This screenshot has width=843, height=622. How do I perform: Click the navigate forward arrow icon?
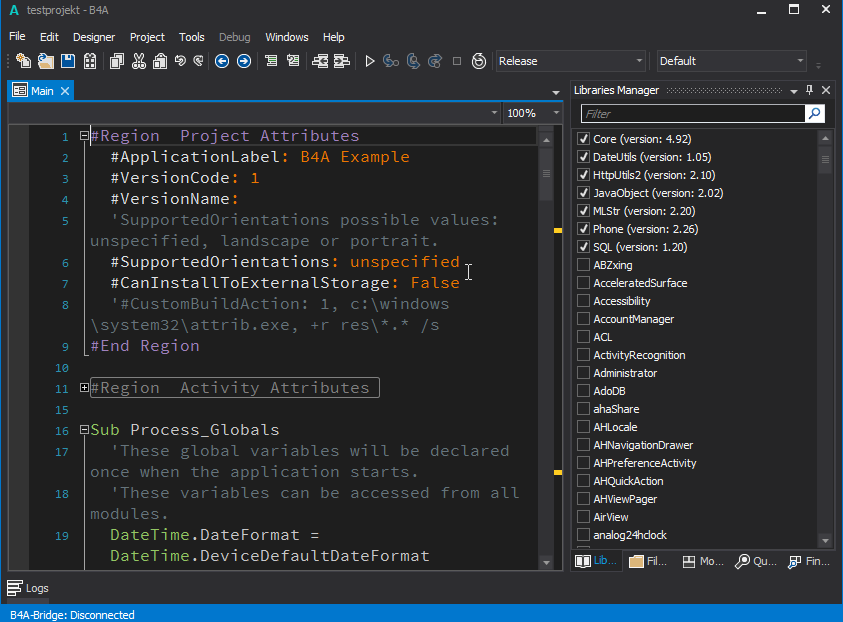coord(243,61)
